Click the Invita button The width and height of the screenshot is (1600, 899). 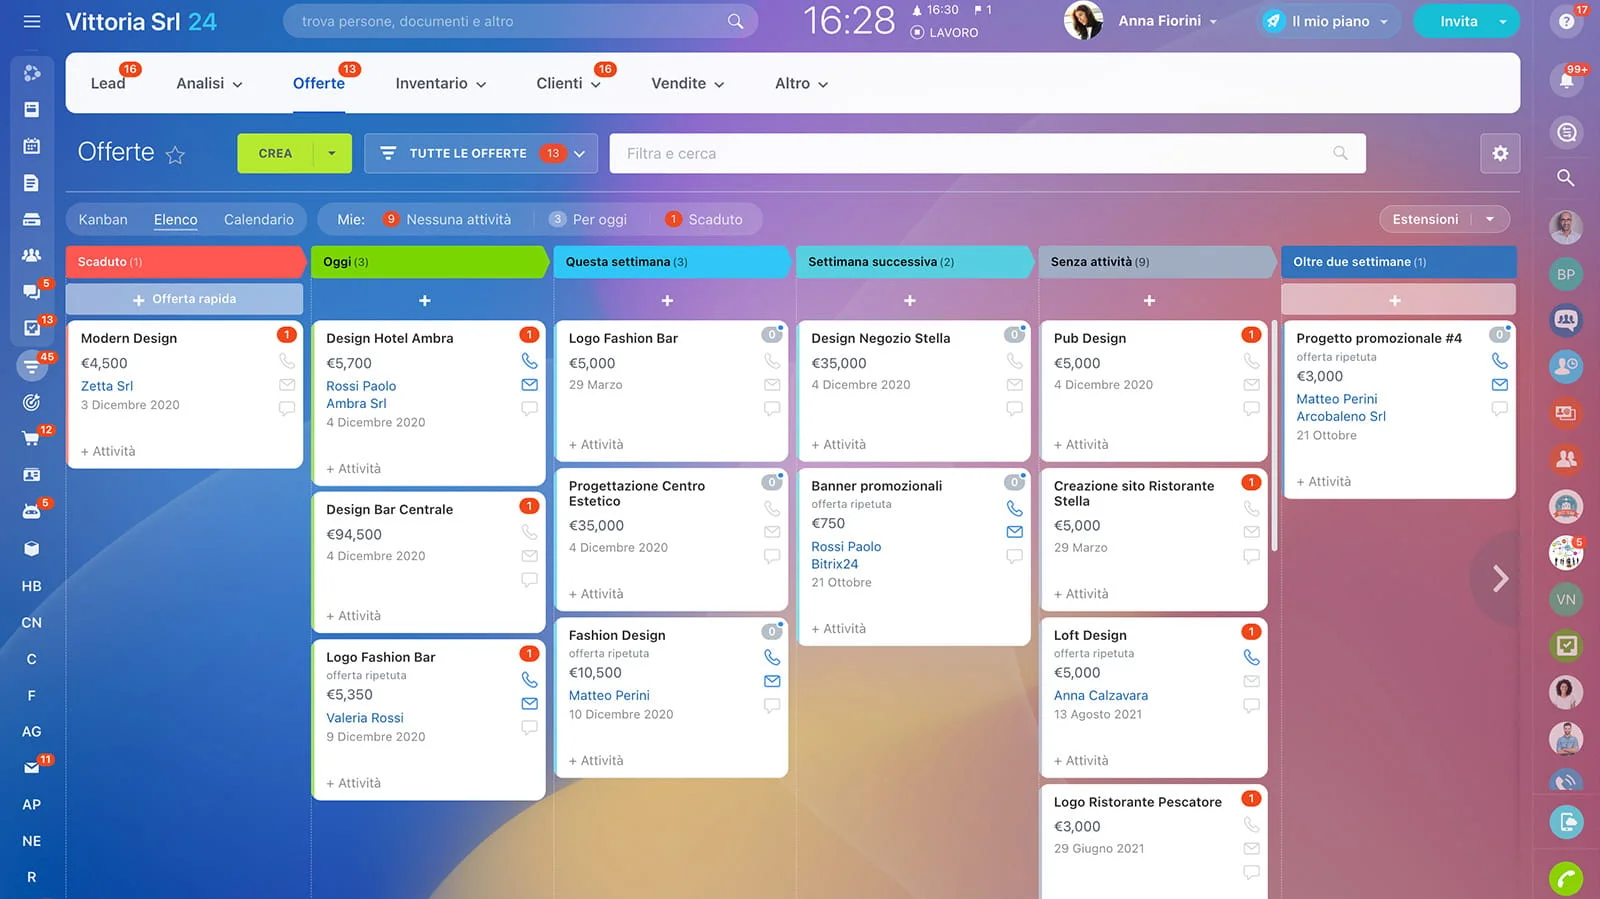[1458, 21]
